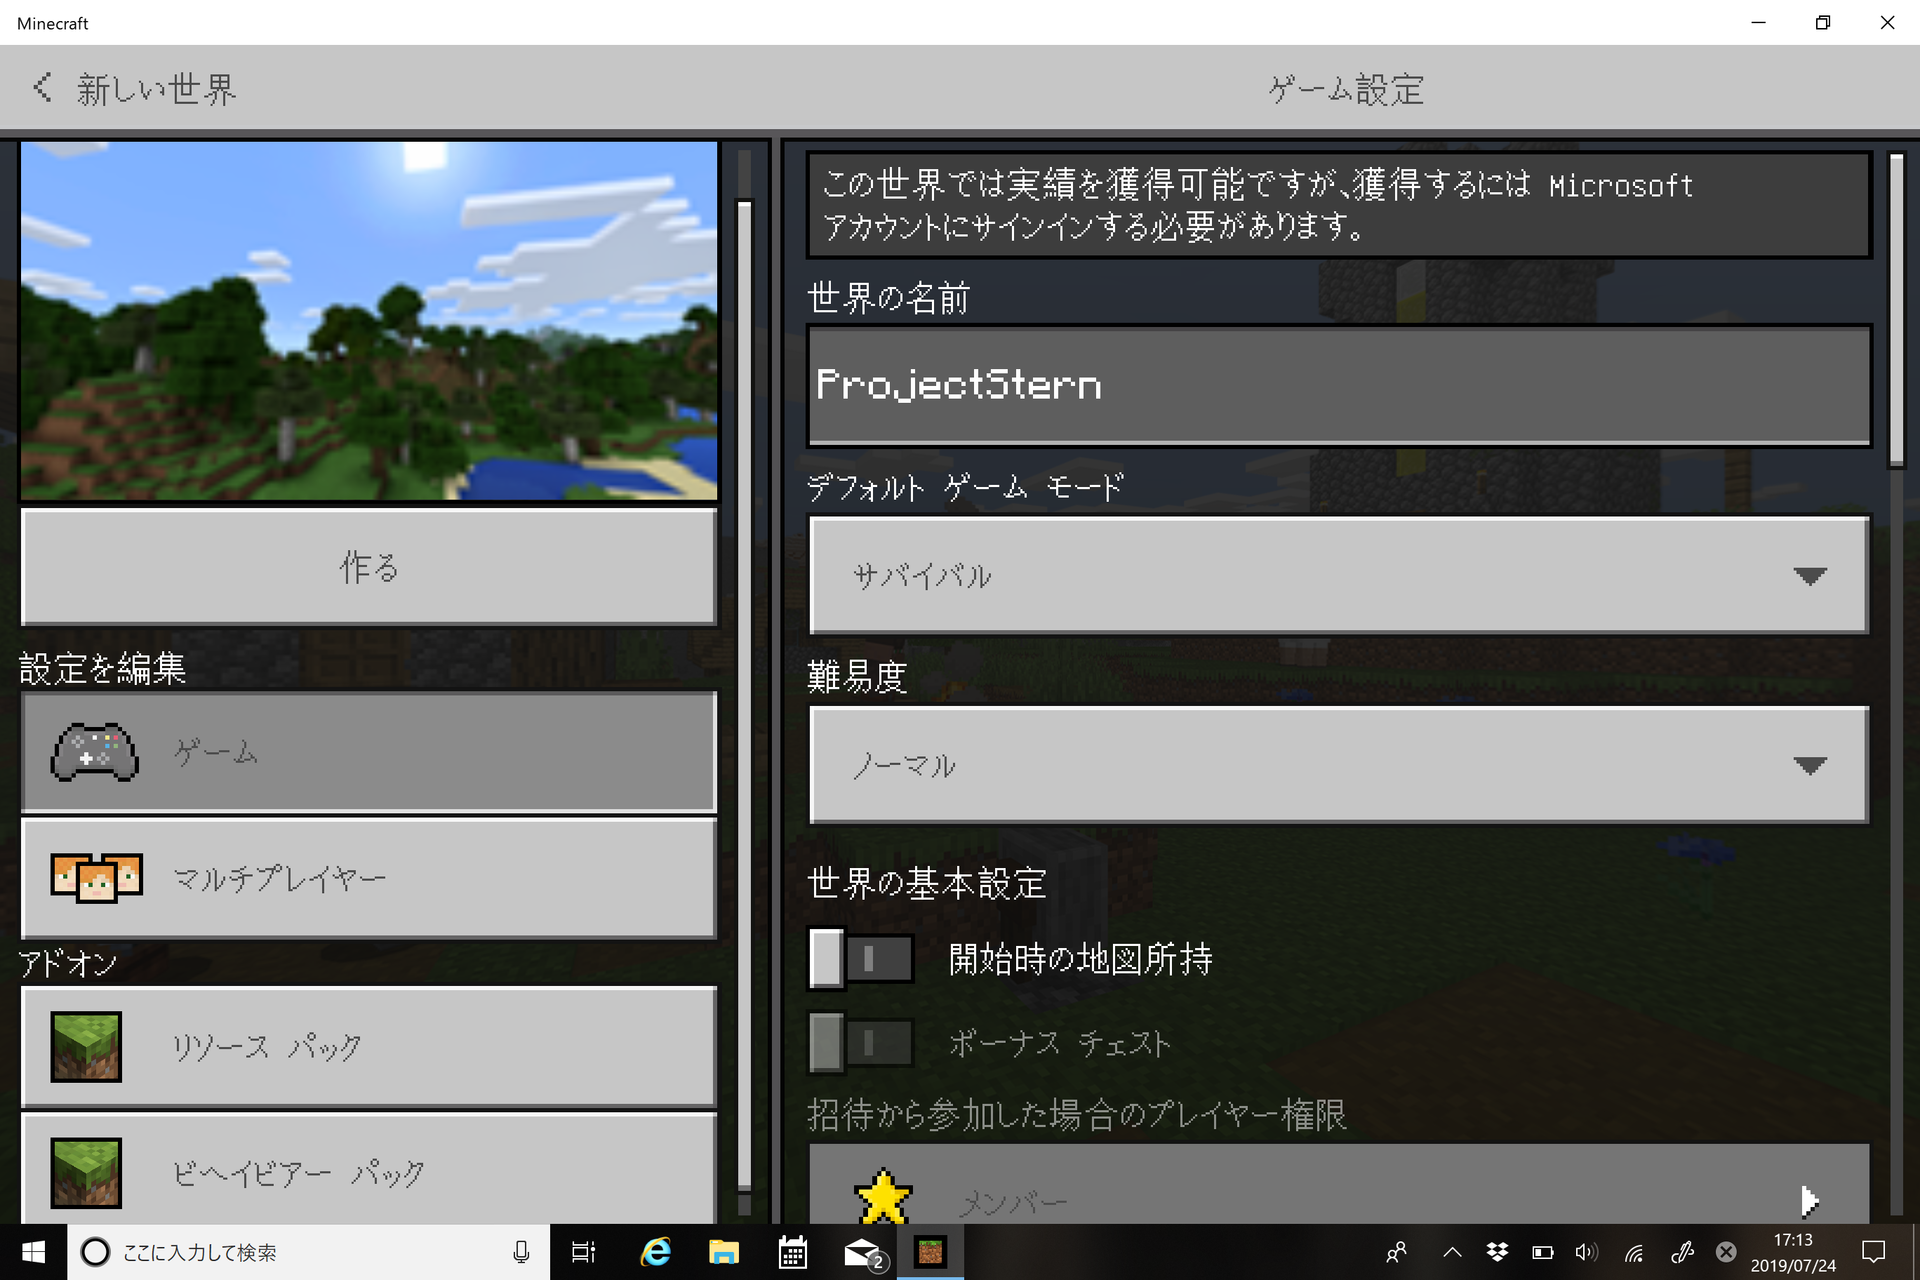
Task: Open the volume control in the tray
Action: point(1587,1252)
